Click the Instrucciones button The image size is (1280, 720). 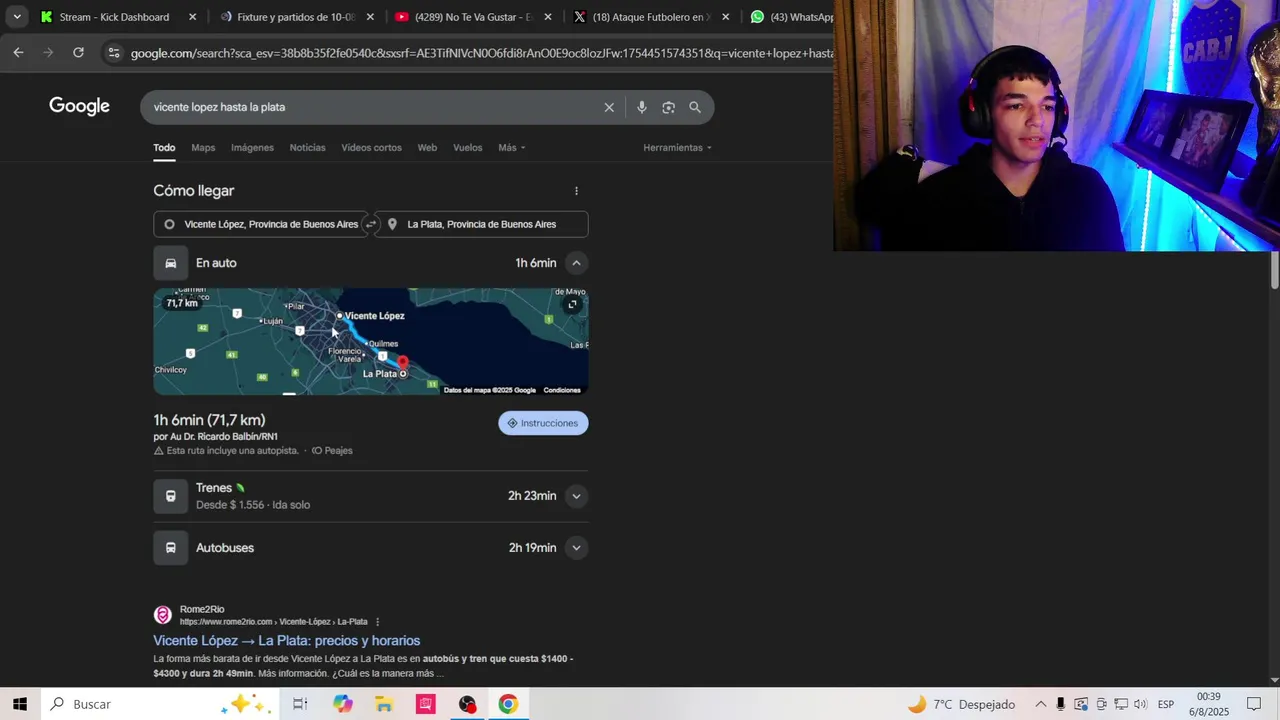point(543,423)
